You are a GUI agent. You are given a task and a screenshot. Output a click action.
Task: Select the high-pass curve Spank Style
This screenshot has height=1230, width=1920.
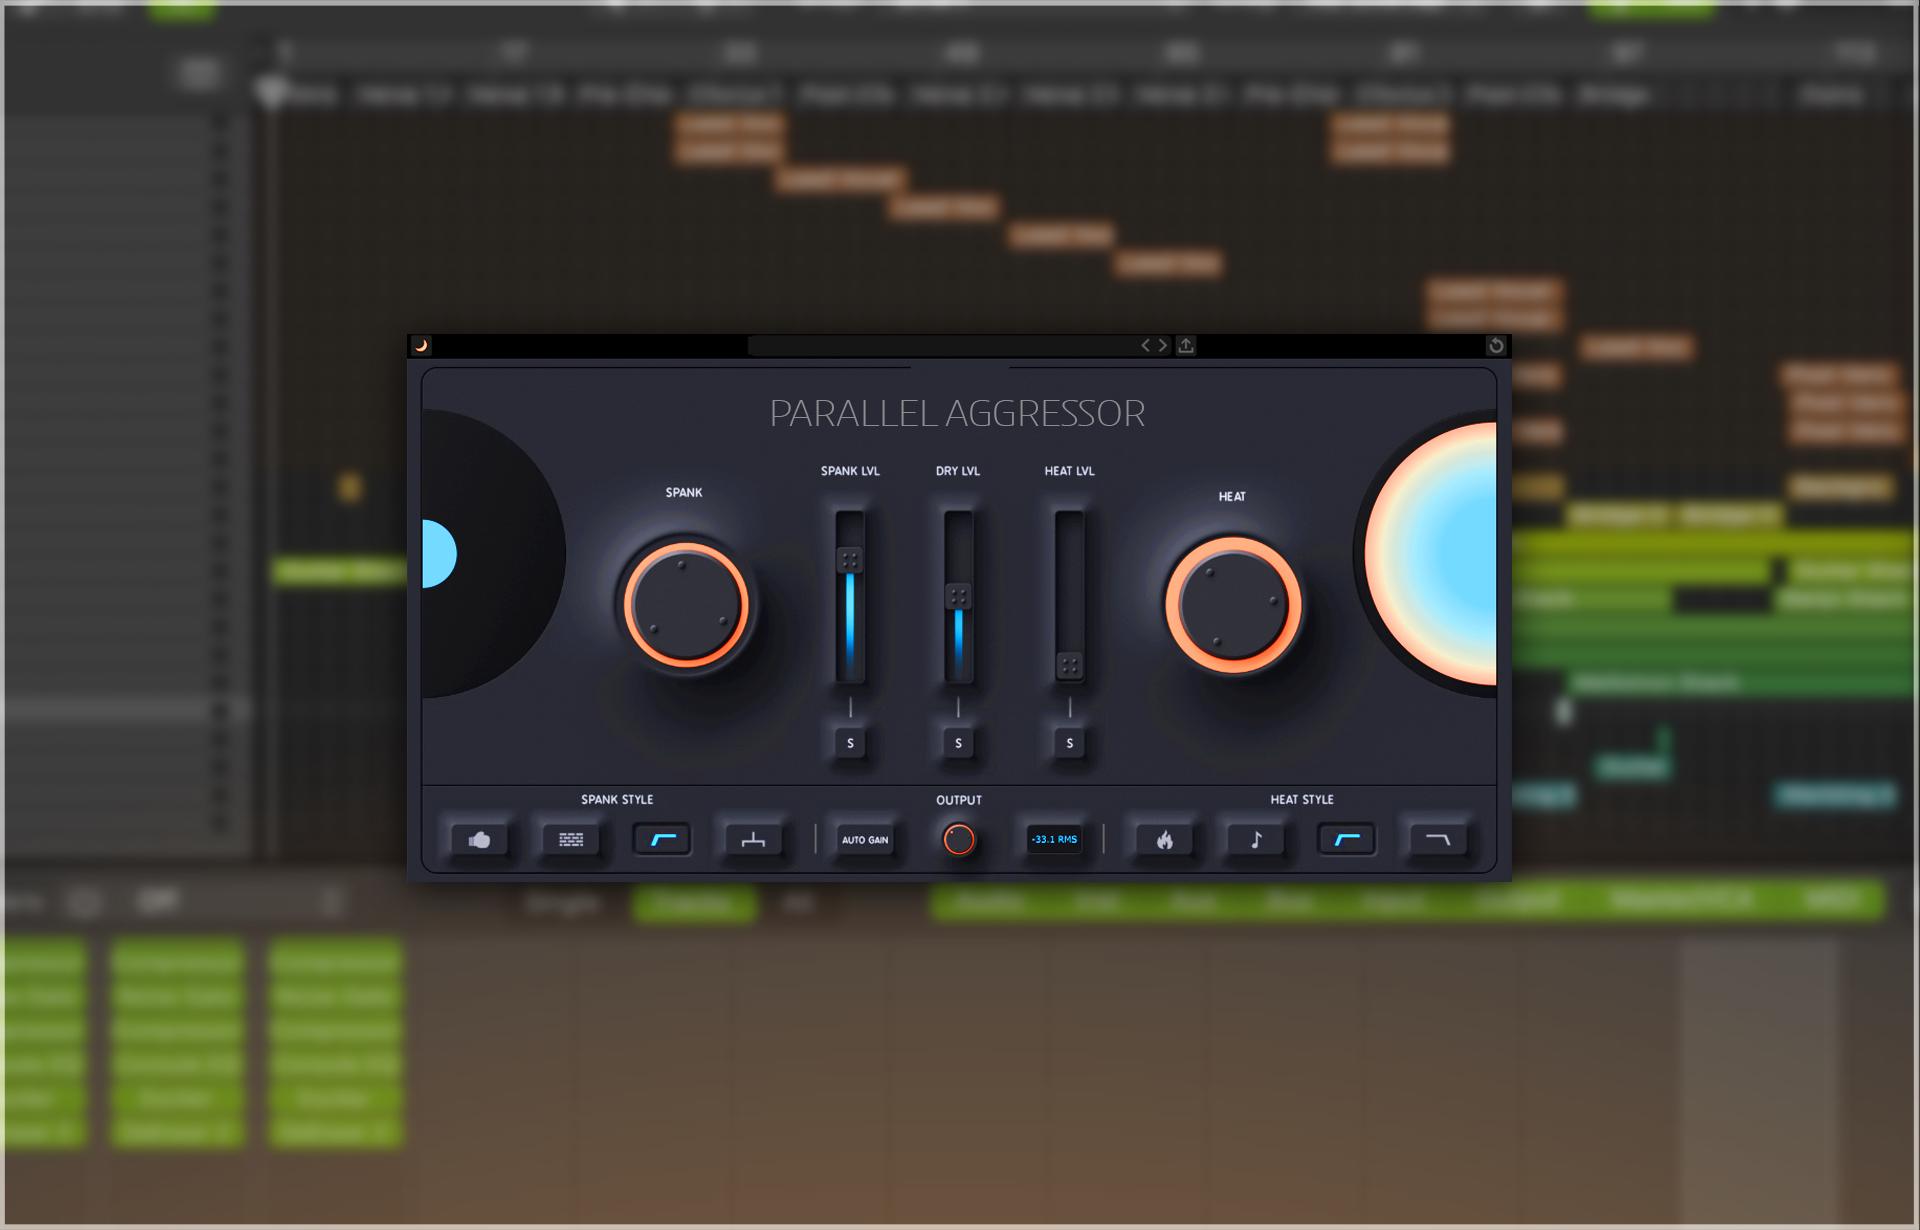(662, 840)
